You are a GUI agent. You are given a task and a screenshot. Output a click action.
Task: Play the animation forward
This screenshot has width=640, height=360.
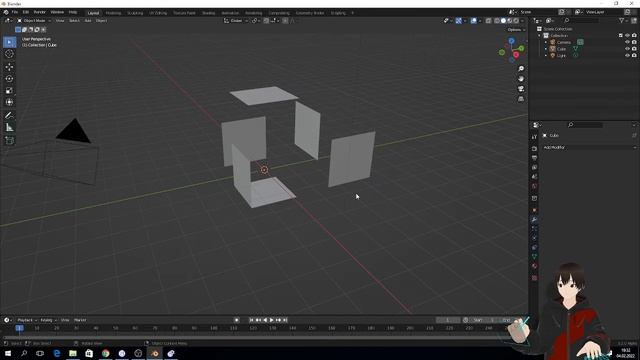(272, 320)
